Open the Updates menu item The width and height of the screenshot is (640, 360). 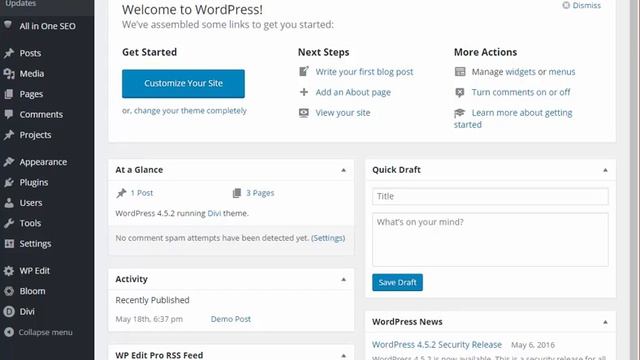20,3
